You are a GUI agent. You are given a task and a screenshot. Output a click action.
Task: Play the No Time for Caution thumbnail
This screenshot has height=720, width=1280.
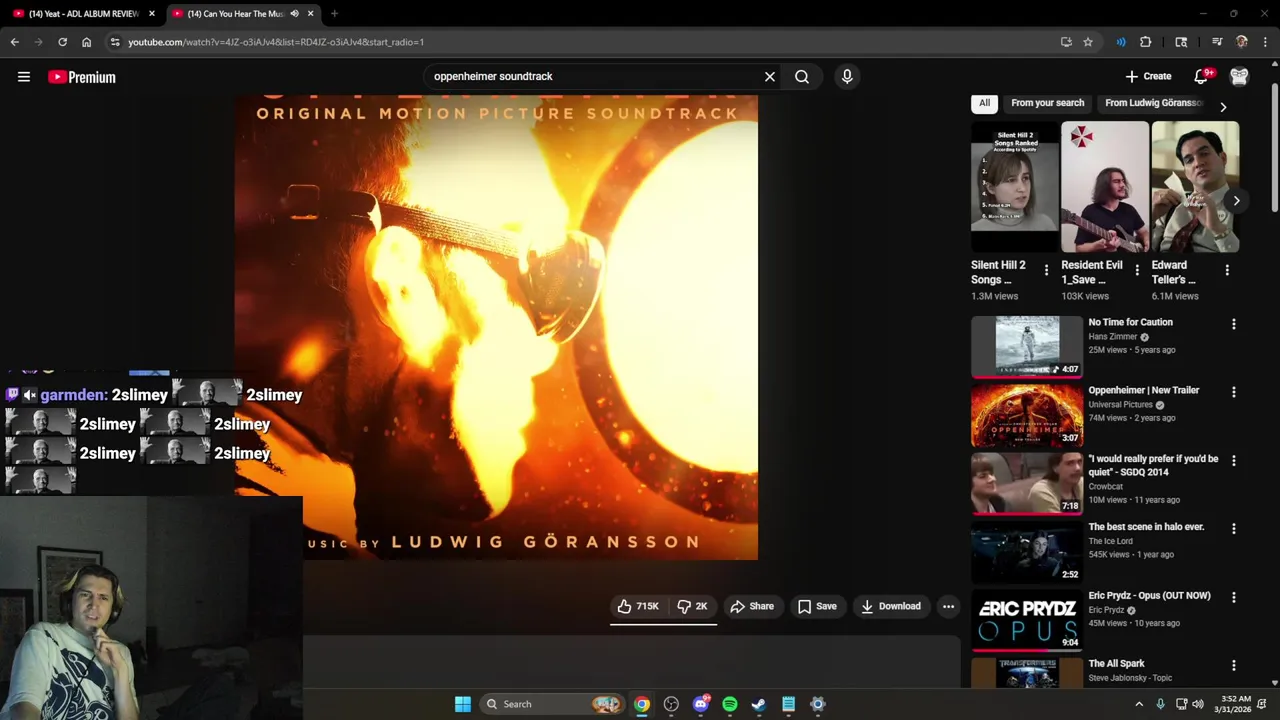tap(1027, 347)
